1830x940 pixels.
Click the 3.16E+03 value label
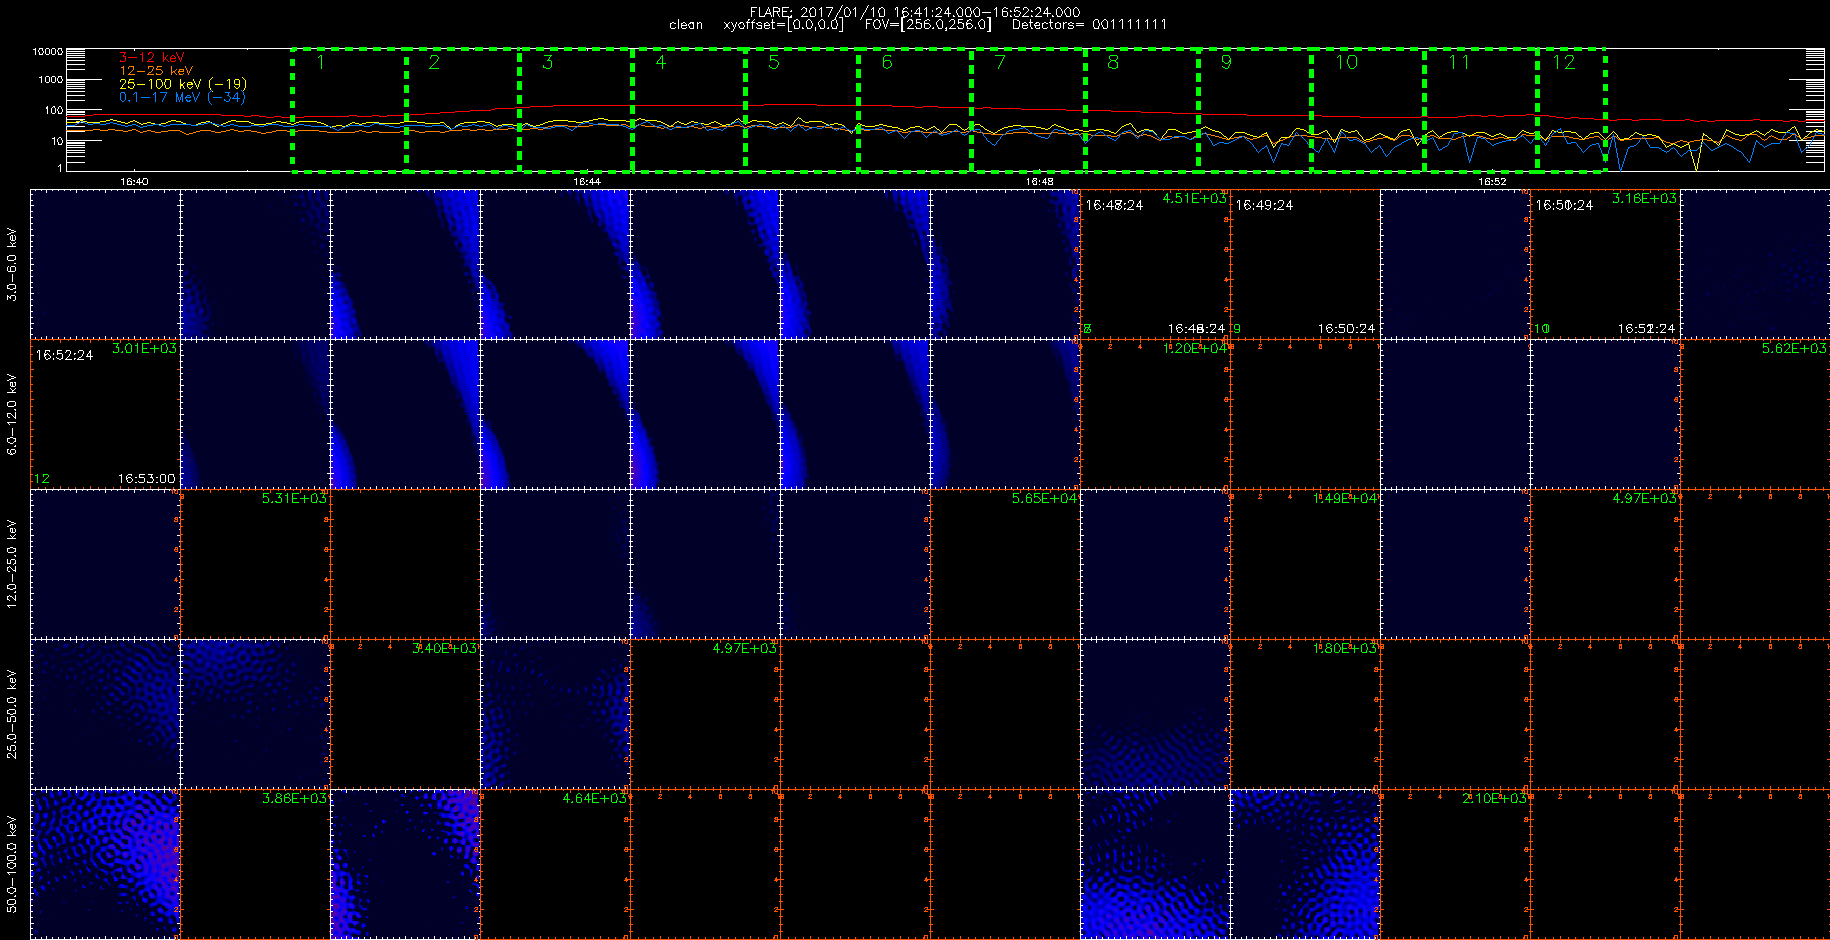1644,198
